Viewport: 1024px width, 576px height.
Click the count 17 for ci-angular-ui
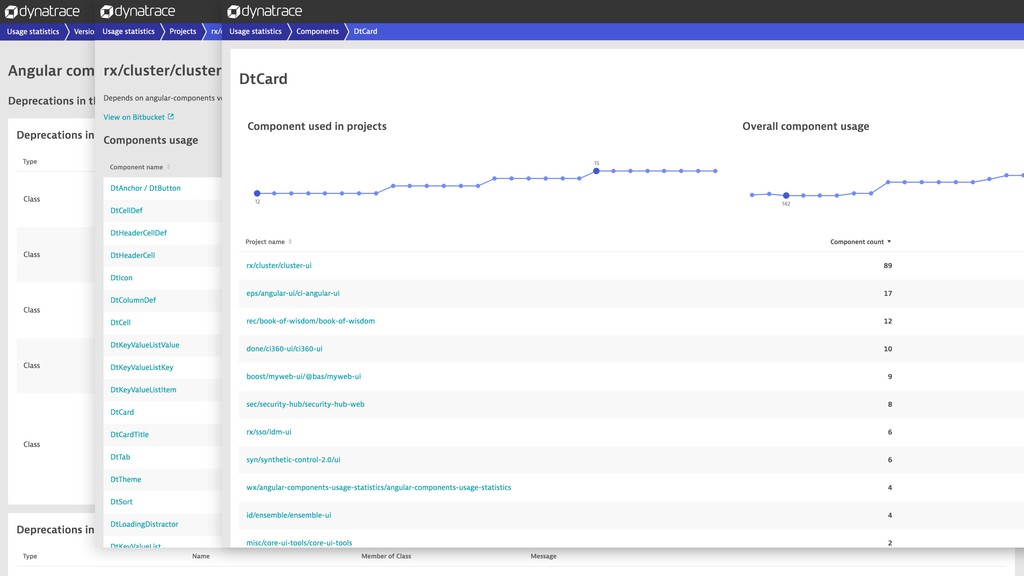(888, 293)
